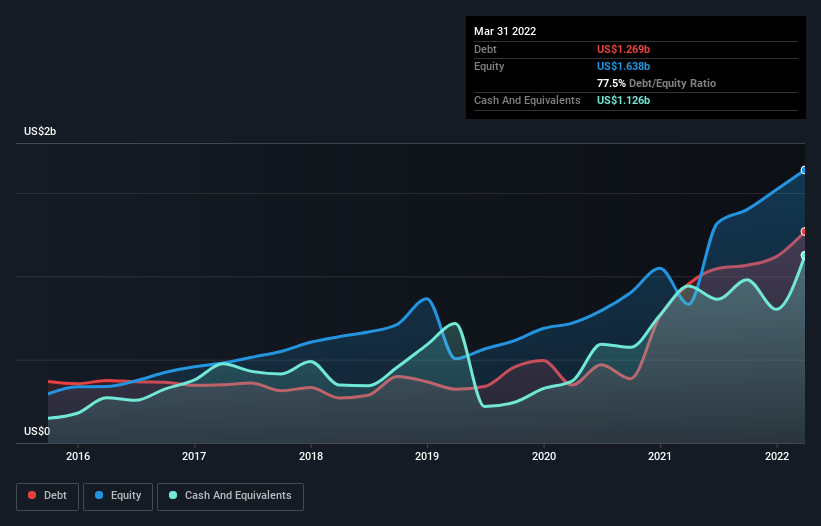Click the red dot beside Debt legend
The width and height of the screenshot is (821, 526).
33,496
